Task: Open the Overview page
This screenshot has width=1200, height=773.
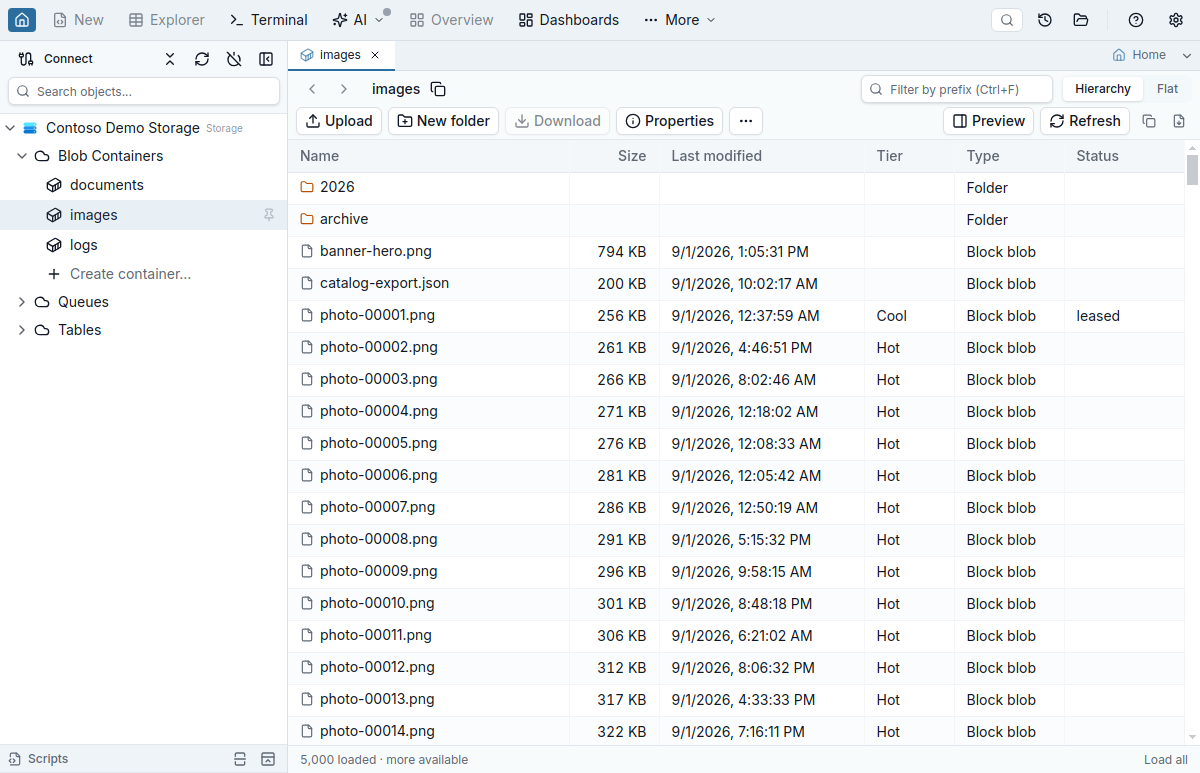Action: pos(451,20)
